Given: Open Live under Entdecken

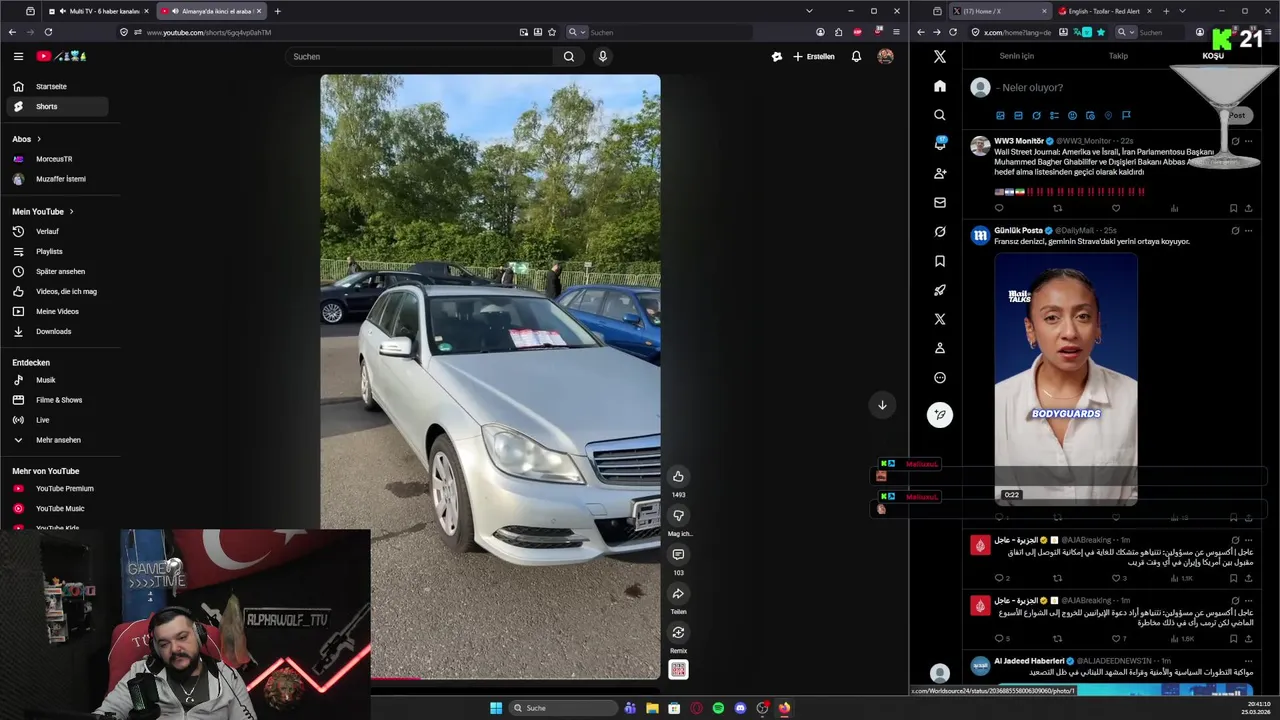Looking at the screenshot, I should (x=58, y=420).
